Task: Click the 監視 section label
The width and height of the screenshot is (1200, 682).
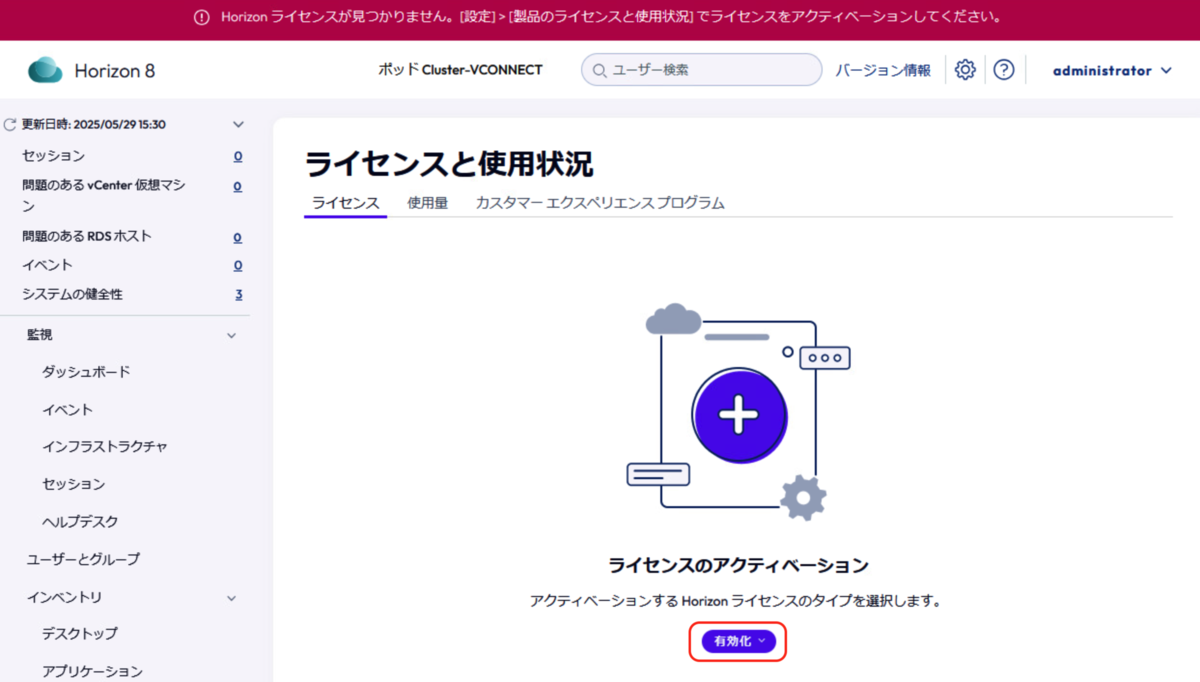Action: pyautogui.click(x=39, y=335)
